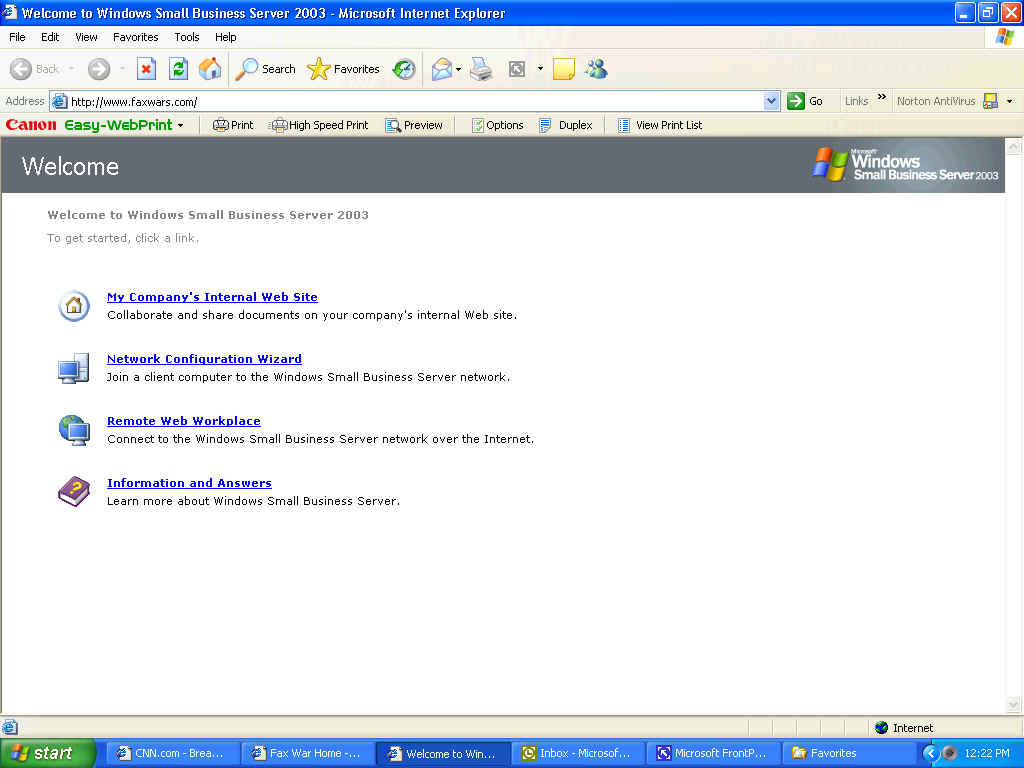Click the Internet zone globe in status bar

tap(882, 728)
